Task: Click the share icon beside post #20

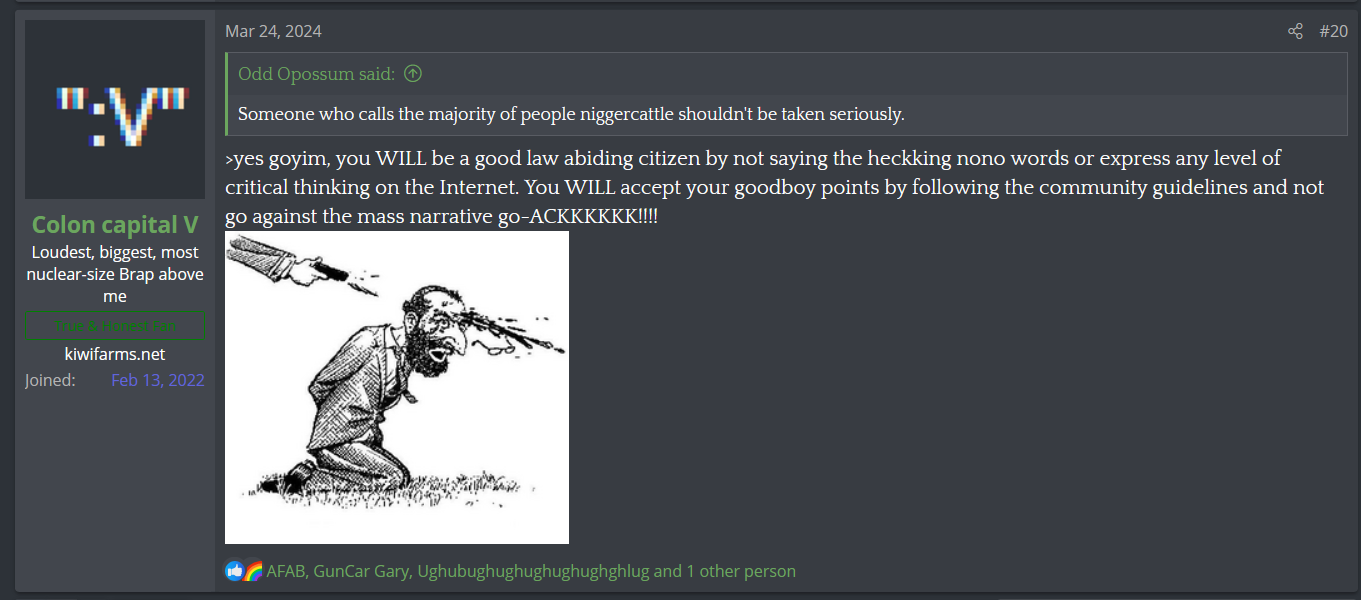Action: (x=1295, y=31)
